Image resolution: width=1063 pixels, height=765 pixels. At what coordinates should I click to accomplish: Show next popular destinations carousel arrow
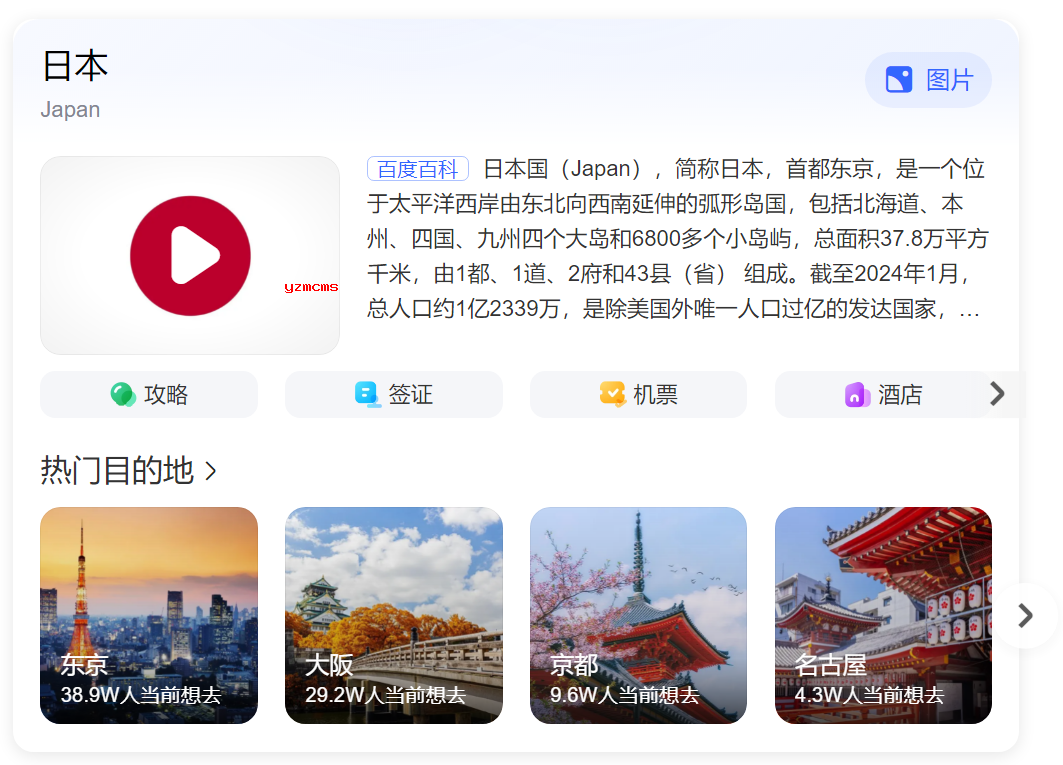pyautogui.click(x=1025, y=615)
